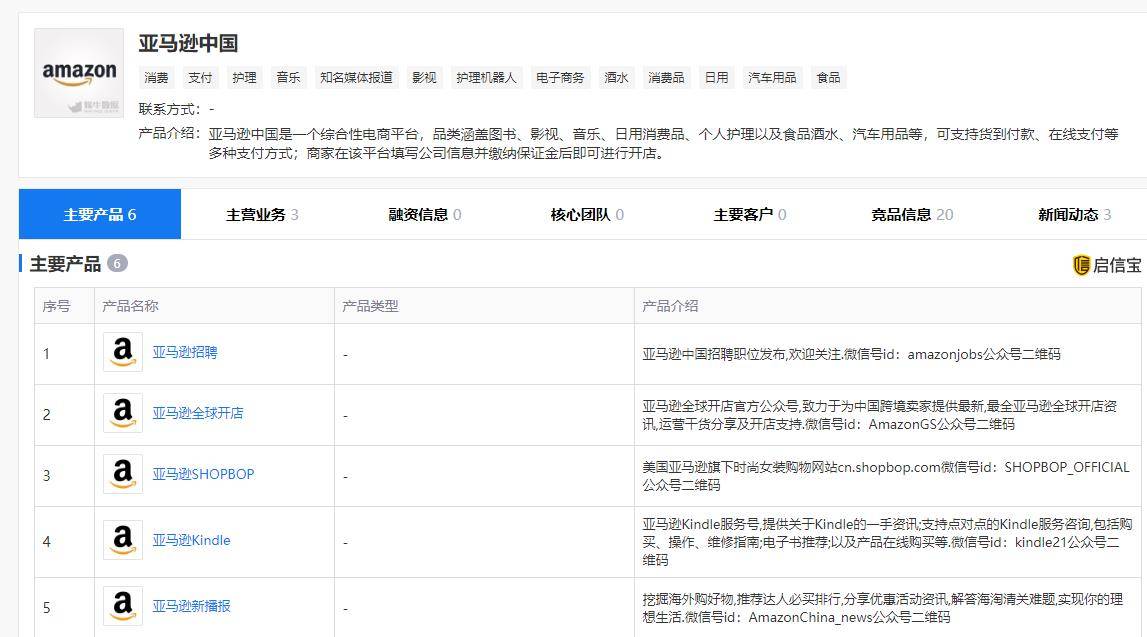Click the Amazon icon beside 亚马逊Kindle
Viewport: 1147px width, 637px height.
coord(122,540)
